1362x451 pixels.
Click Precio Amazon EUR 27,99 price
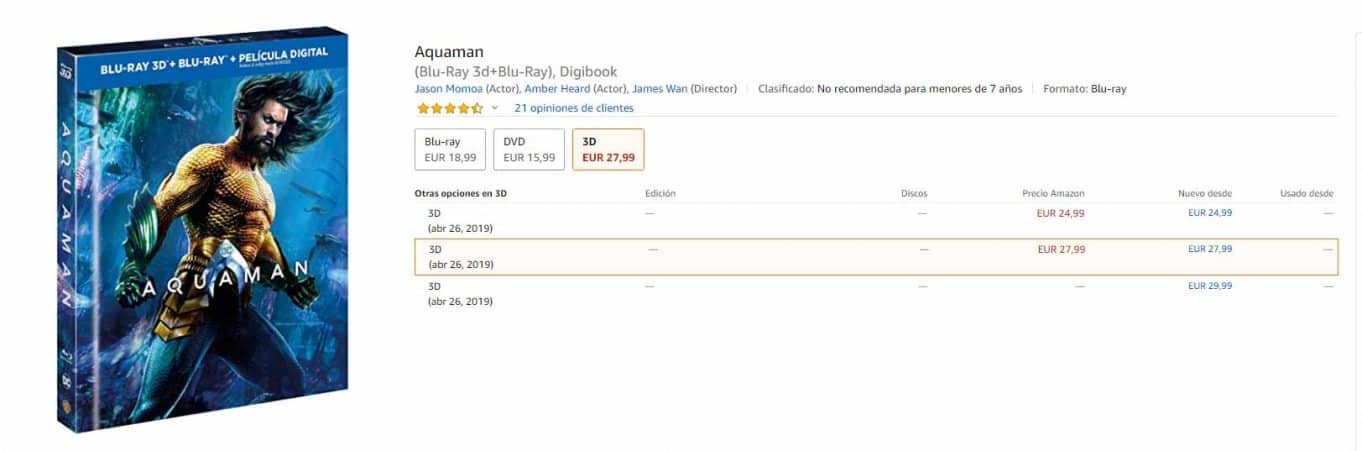[x=1061, y=249]
